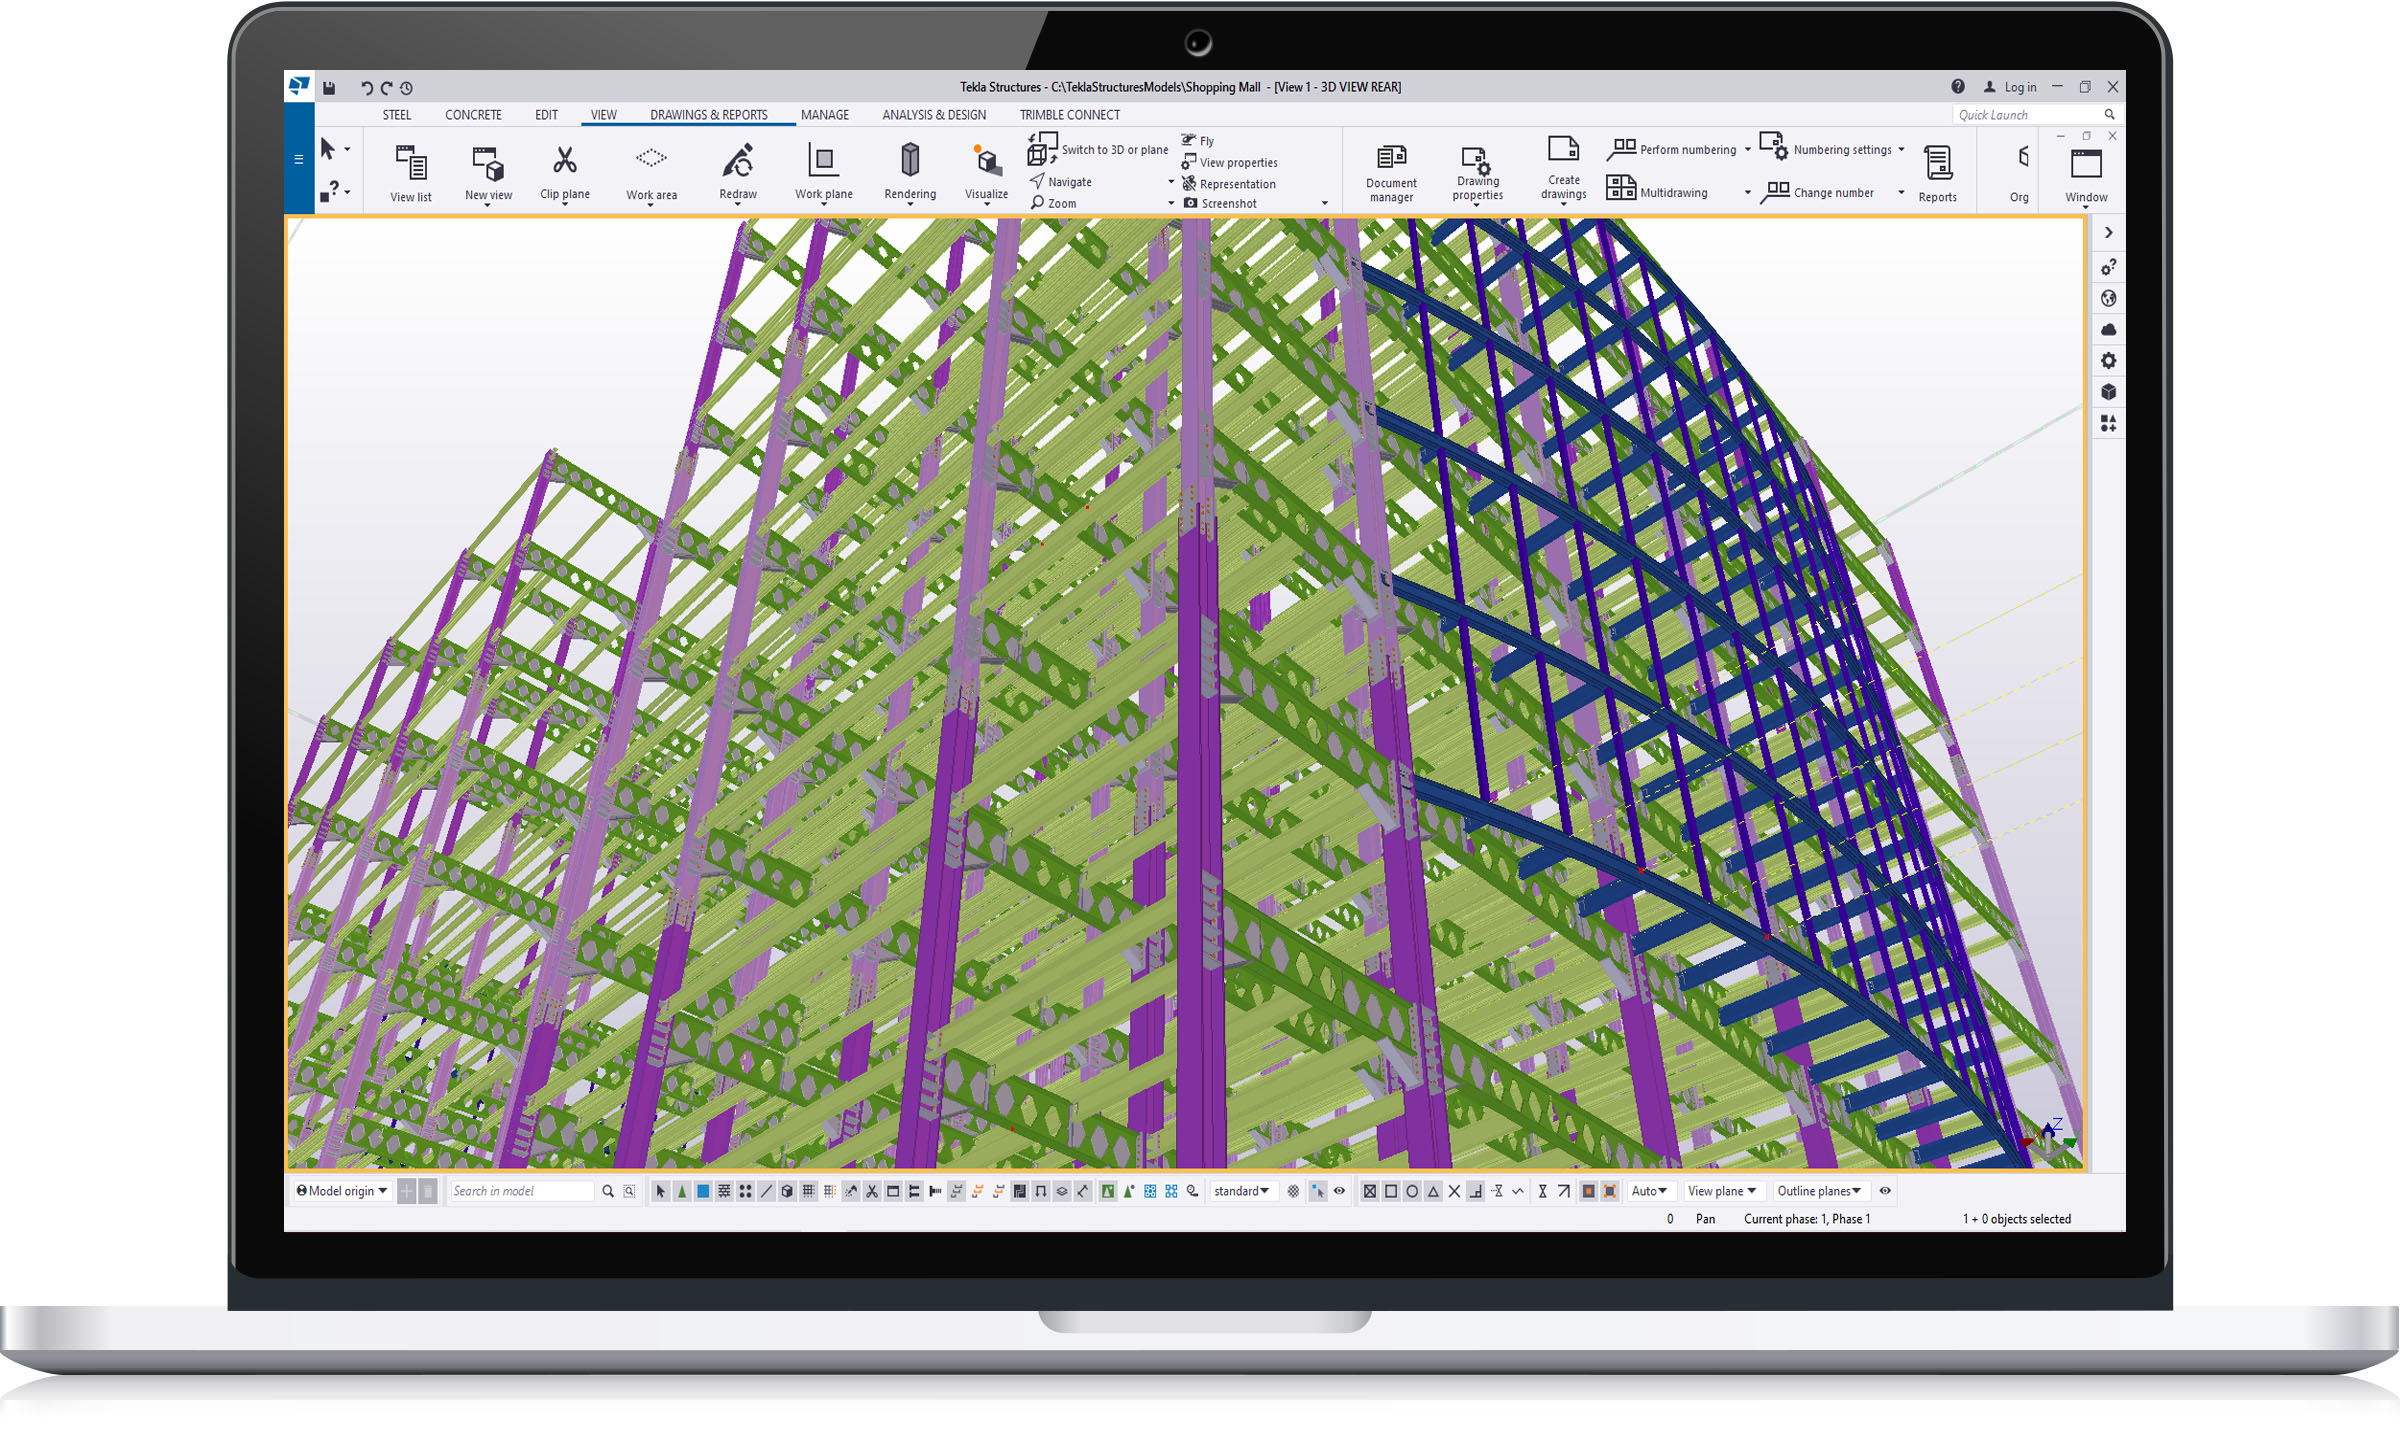Click the Screenshot camera icon
This screenshot has height=1444, width=2400.
tap(1191, 203)
